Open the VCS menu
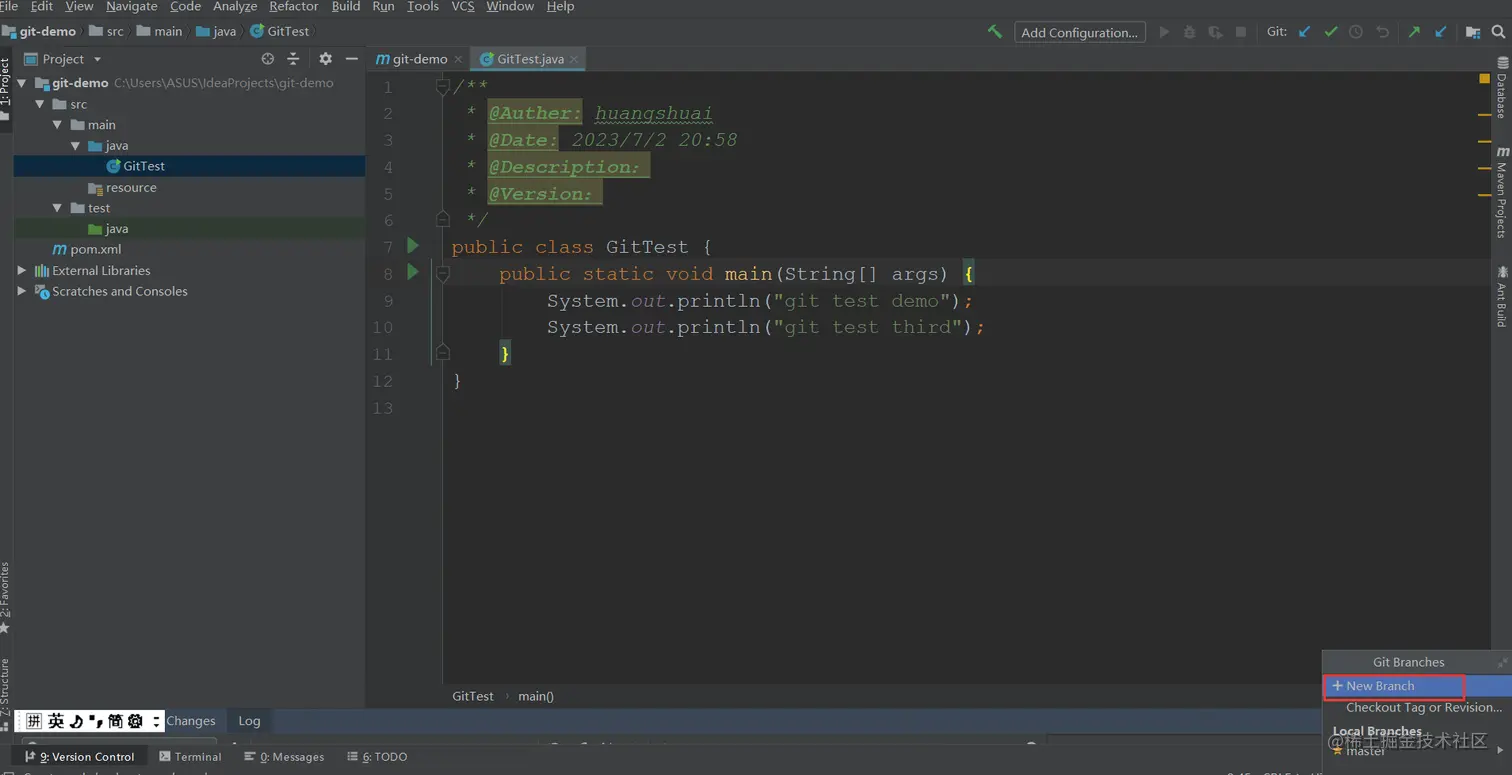 [x=463, y=6]
